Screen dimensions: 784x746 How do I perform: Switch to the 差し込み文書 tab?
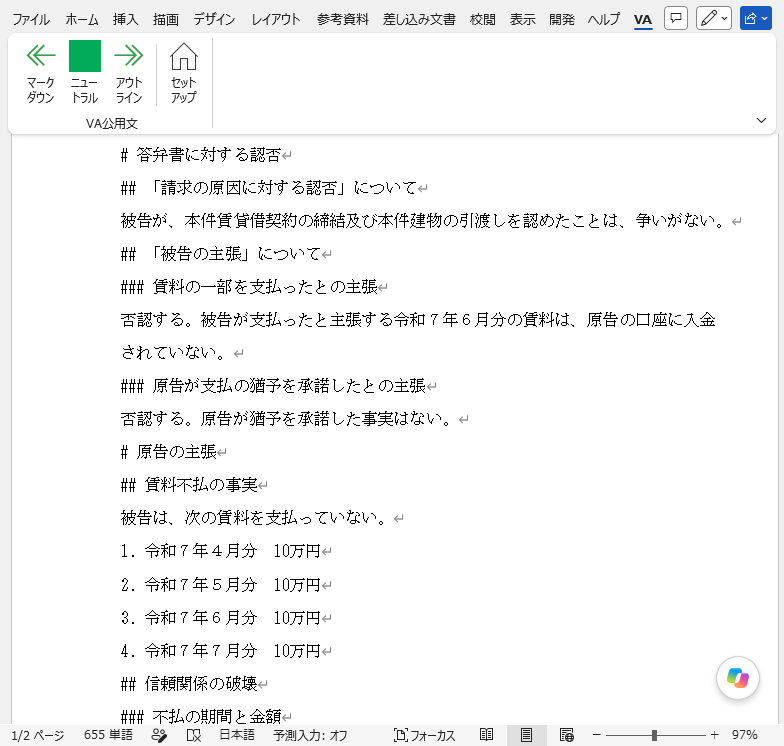(419, 20)
